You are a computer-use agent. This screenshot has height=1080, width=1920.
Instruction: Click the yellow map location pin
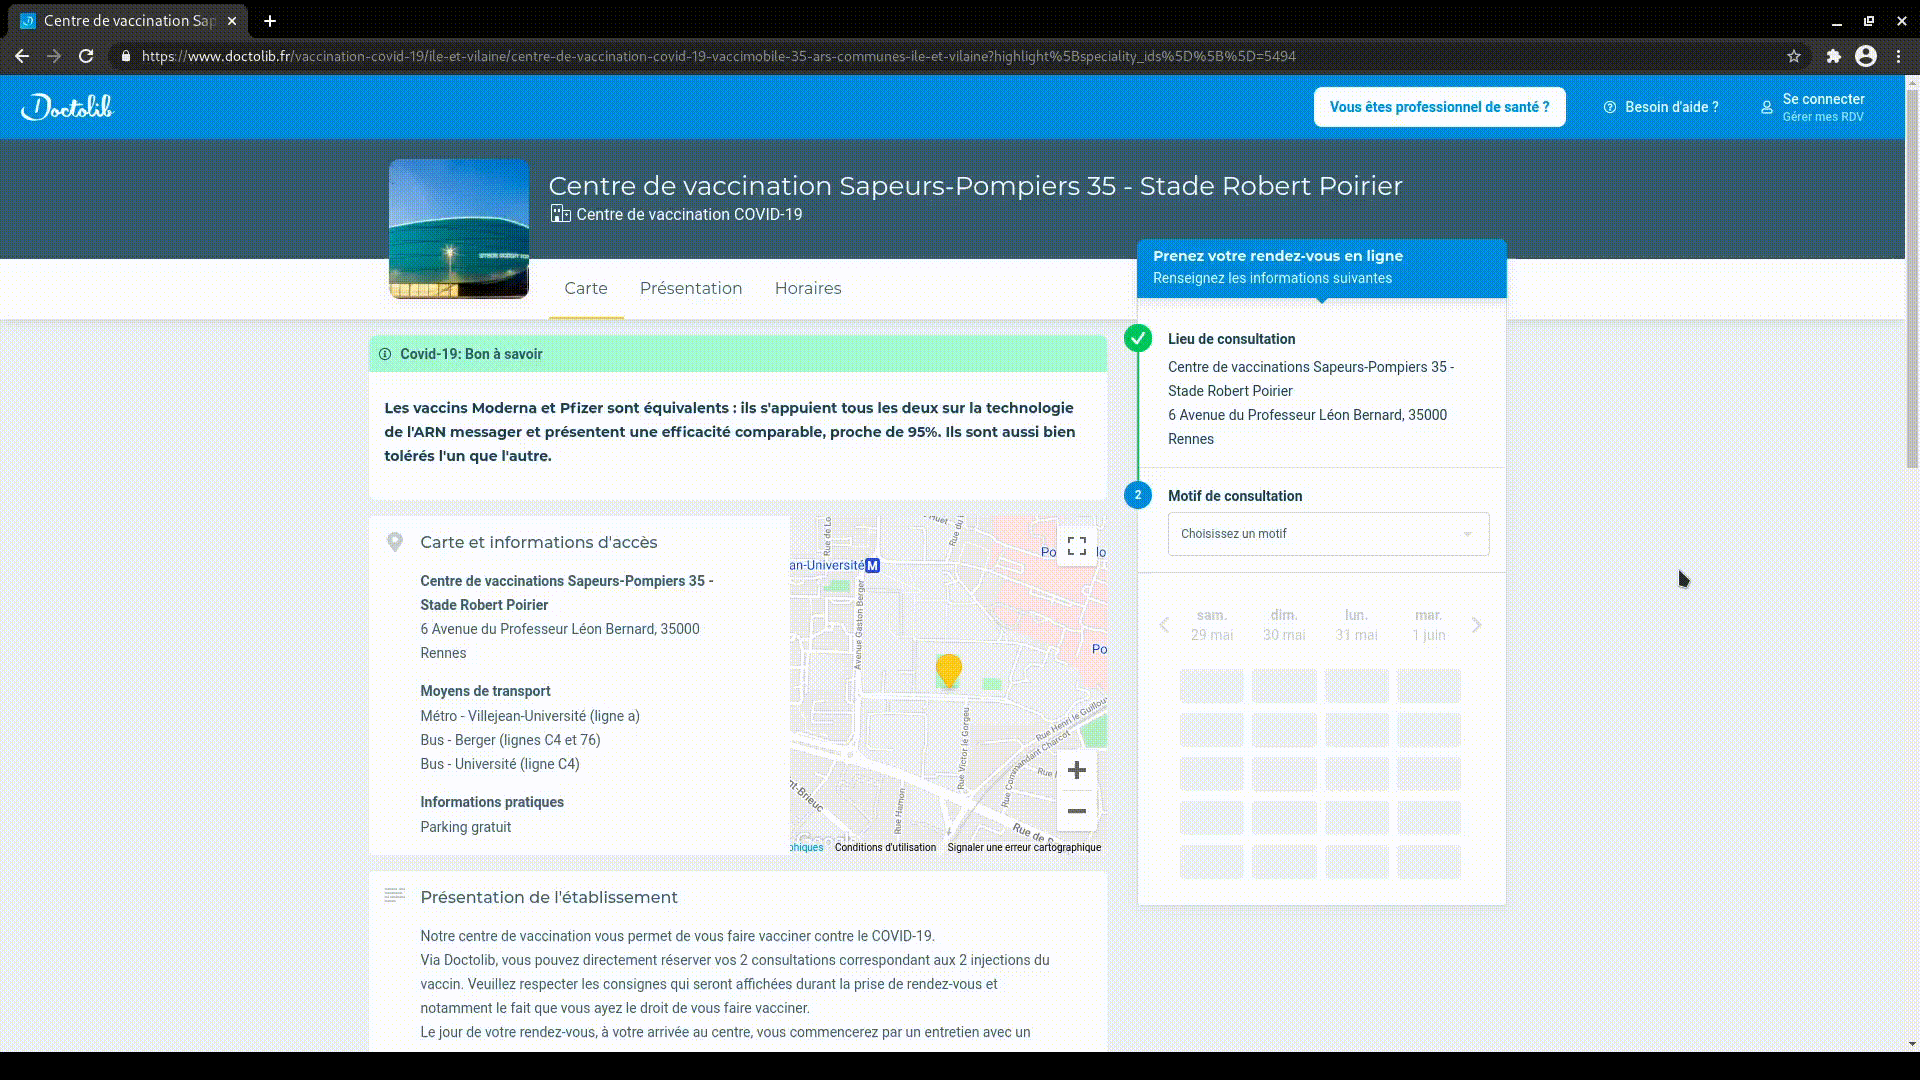point(948,669)
